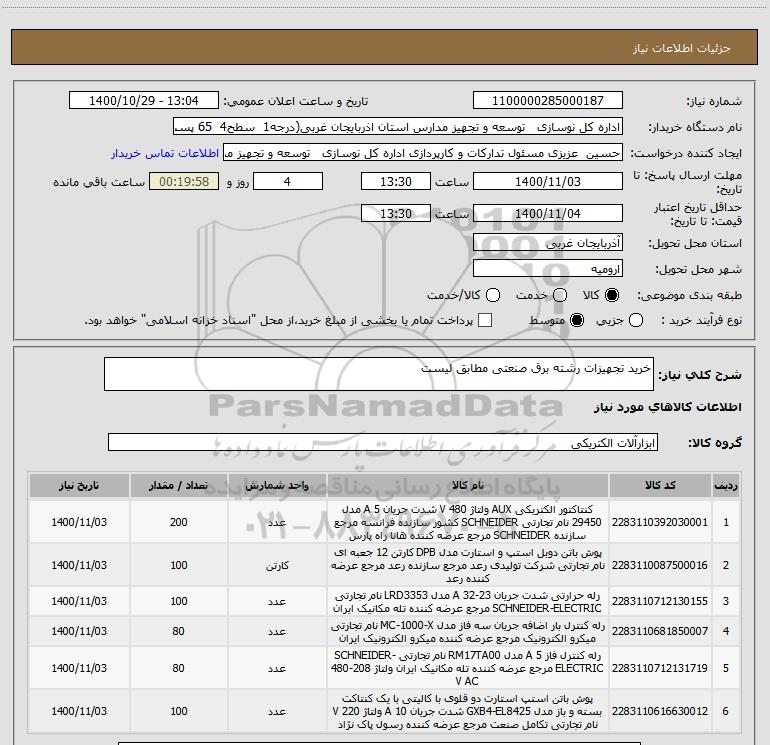This screenshot has width=770, height=745.
Task: Click the DPB double push button product name
Action: point(468,565)
